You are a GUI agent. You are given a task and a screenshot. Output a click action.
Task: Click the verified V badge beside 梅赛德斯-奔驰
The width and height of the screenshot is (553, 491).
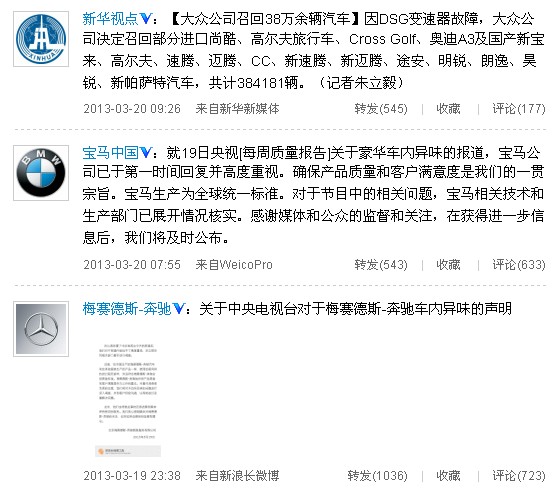(179, 309)
